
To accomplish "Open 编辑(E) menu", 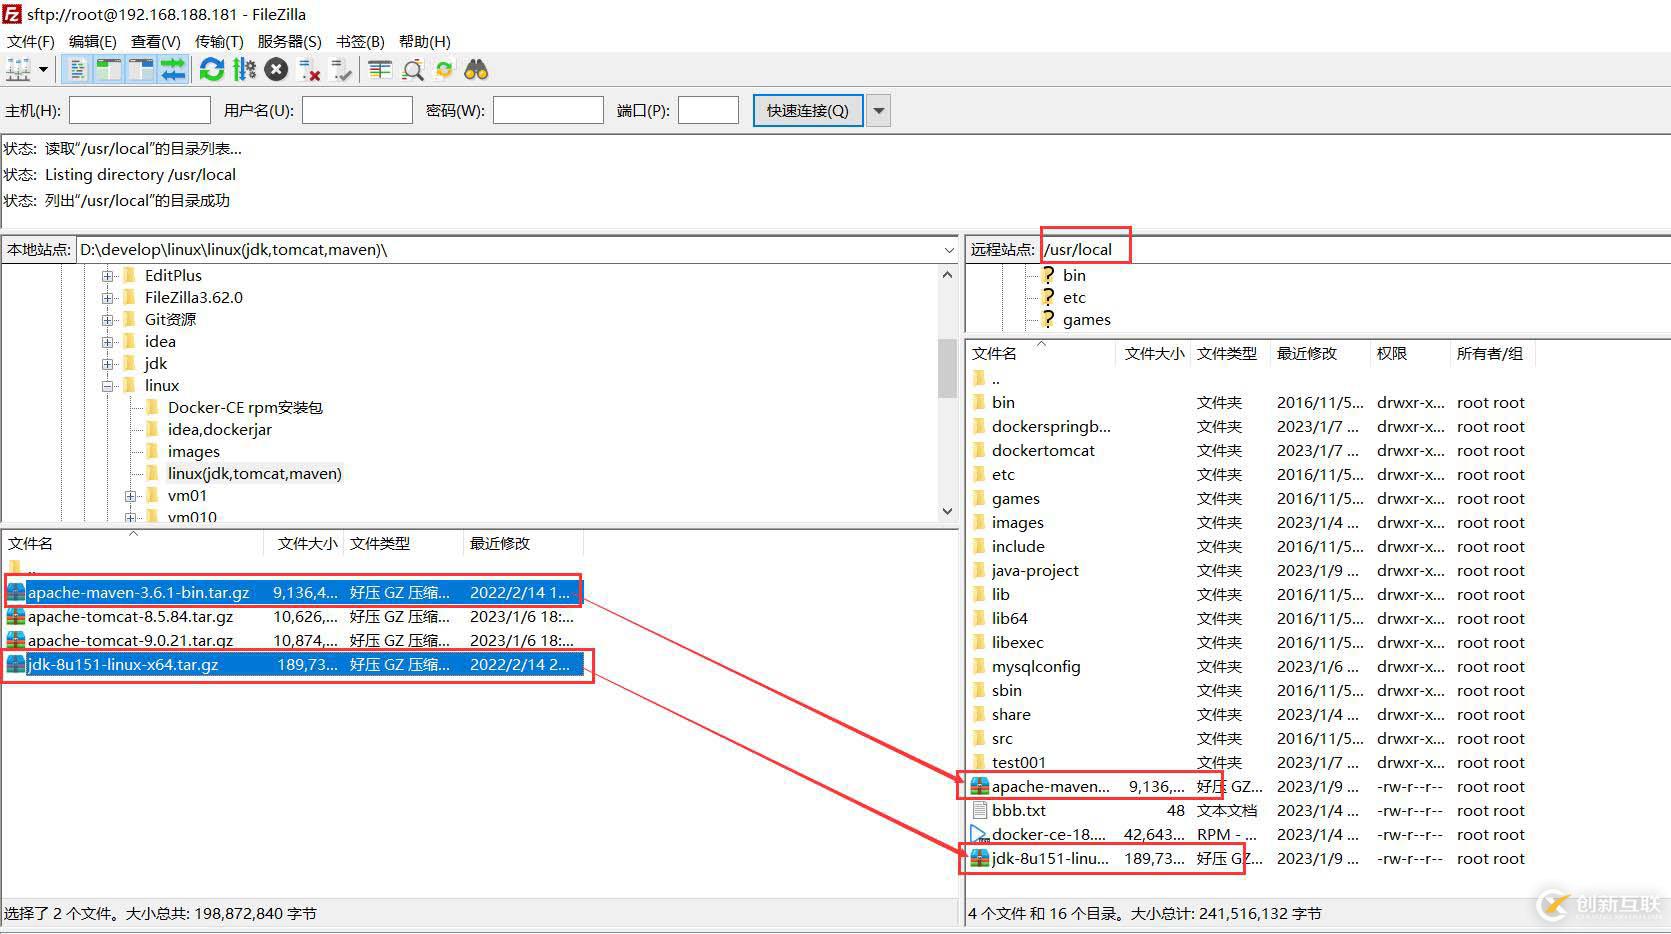I will click(92, 41).
